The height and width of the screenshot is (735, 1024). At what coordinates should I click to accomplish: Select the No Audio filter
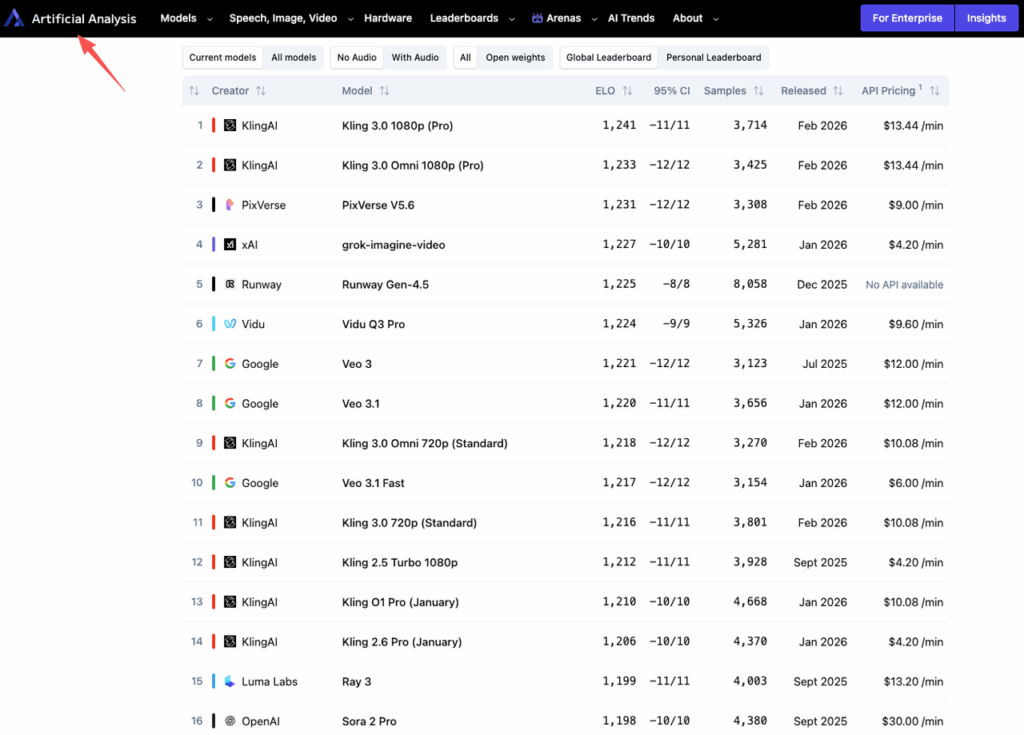click(357, 57)
